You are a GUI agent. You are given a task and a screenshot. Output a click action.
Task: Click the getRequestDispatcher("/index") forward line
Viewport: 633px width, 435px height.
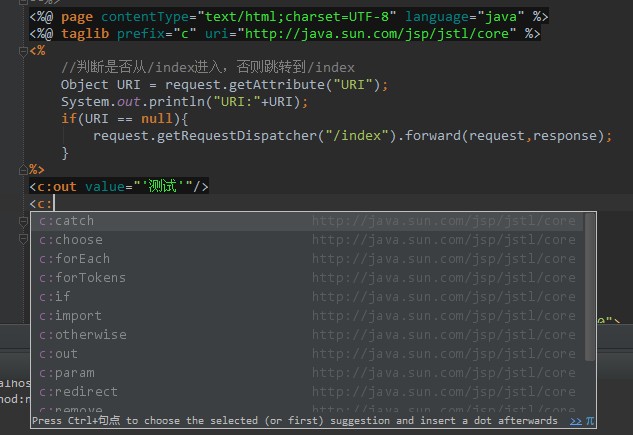(x=352, y=136)
